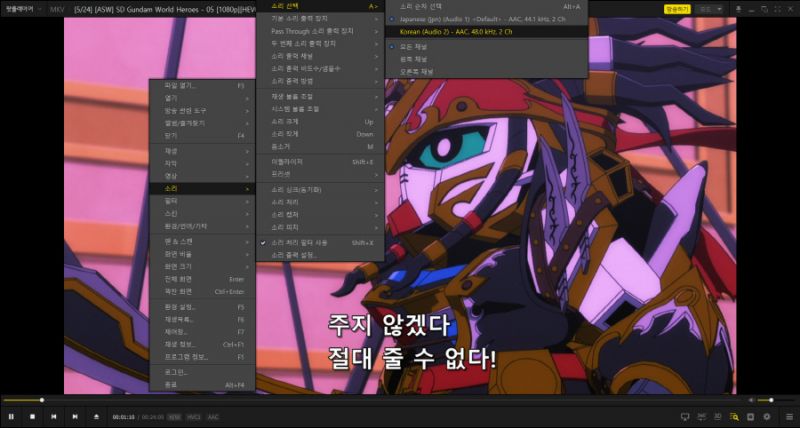Expand the 화면 비율 submenu
Screen dimensions: 800x428
tap(201, 254)
